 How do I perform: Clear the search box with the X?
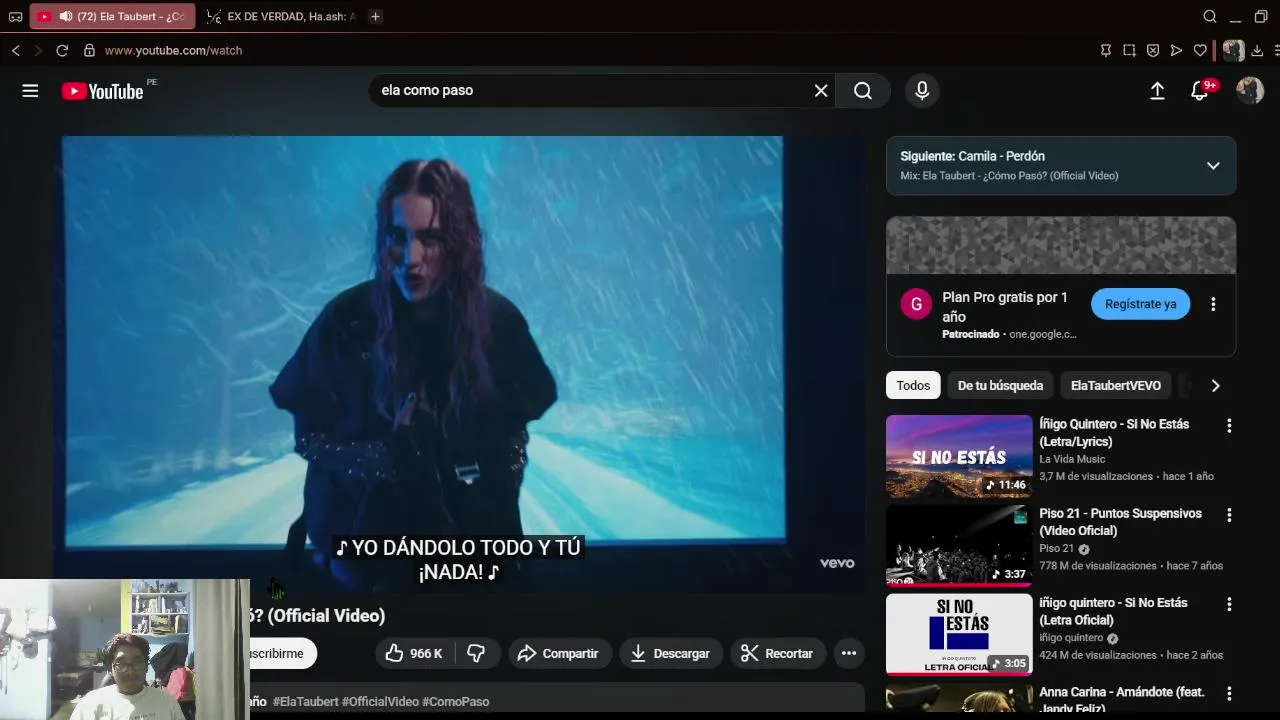coord(821,91)
